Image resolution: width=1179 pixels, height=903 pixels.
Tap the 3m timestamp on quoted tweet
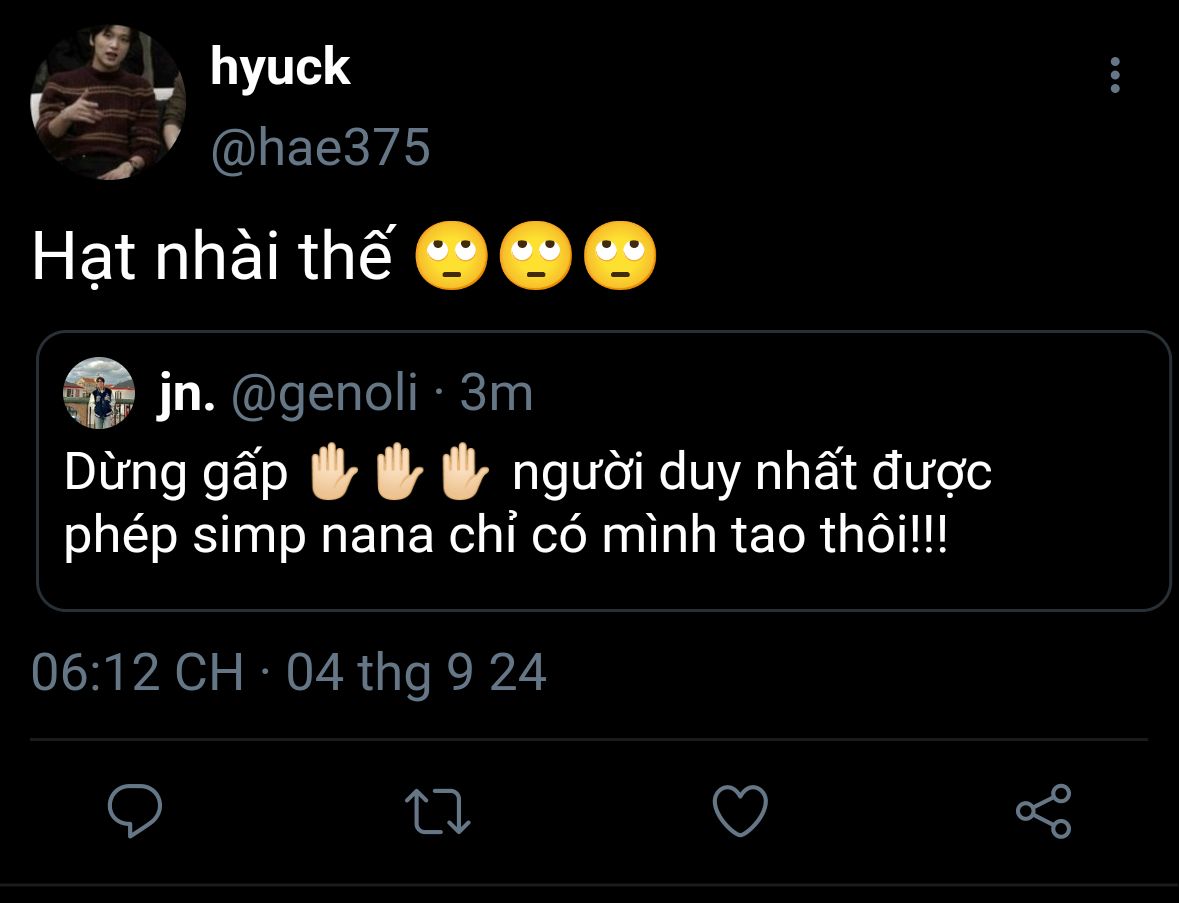click(496, 395)
